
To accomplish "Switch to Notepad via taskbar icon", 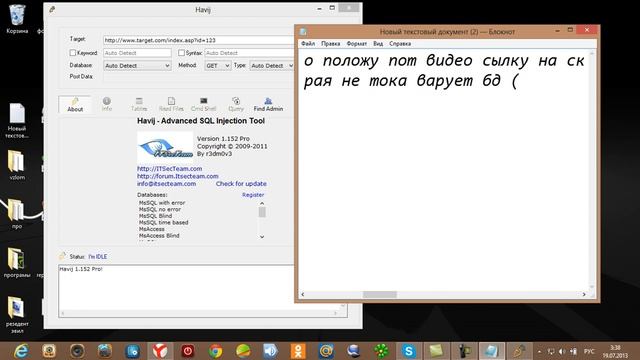I will [x=491, y=351].
